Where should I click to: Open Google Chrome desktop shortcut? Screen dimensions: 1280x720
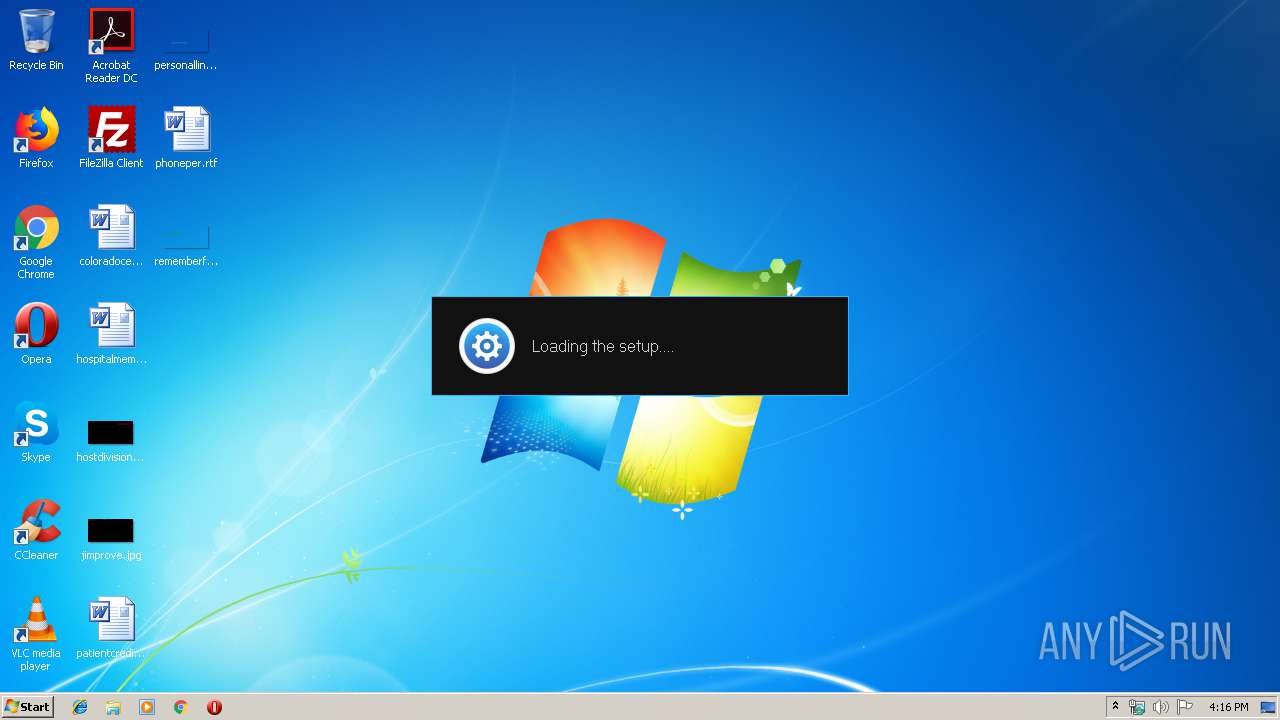tap(36, 242)
